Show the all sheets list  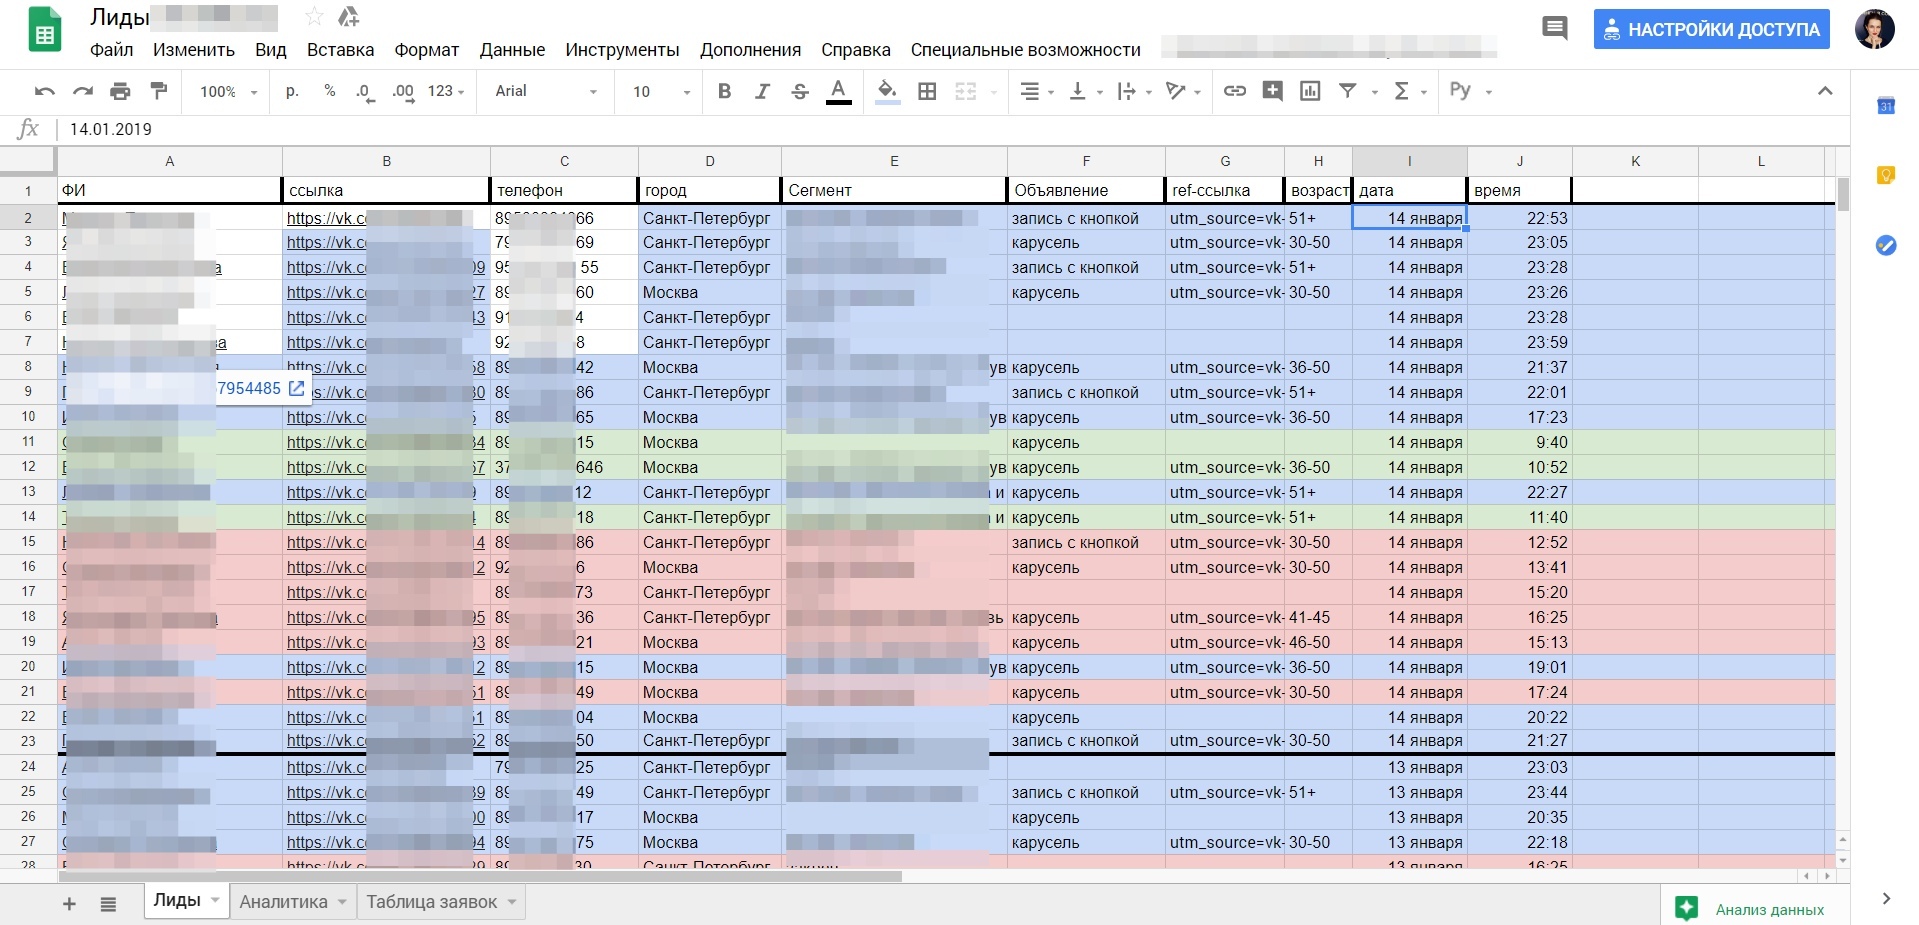click(108, 904)
